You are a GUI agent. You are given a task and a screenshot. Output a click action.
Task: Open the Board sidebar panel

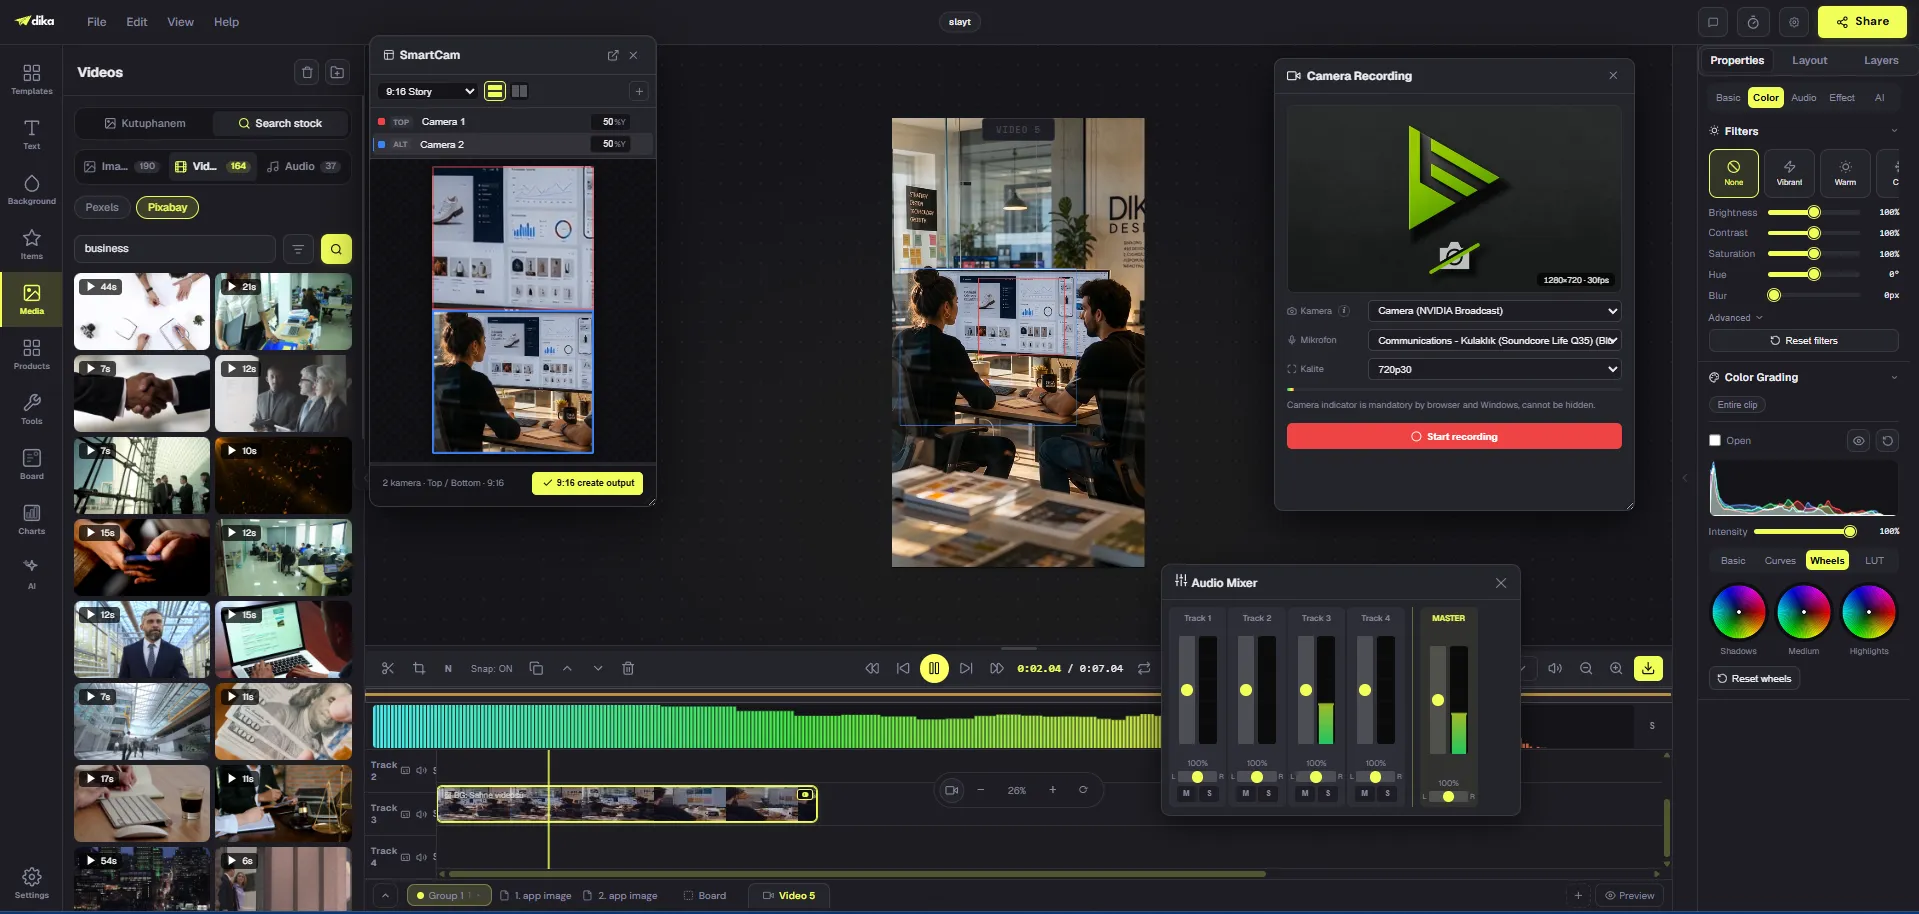[31, 464]
